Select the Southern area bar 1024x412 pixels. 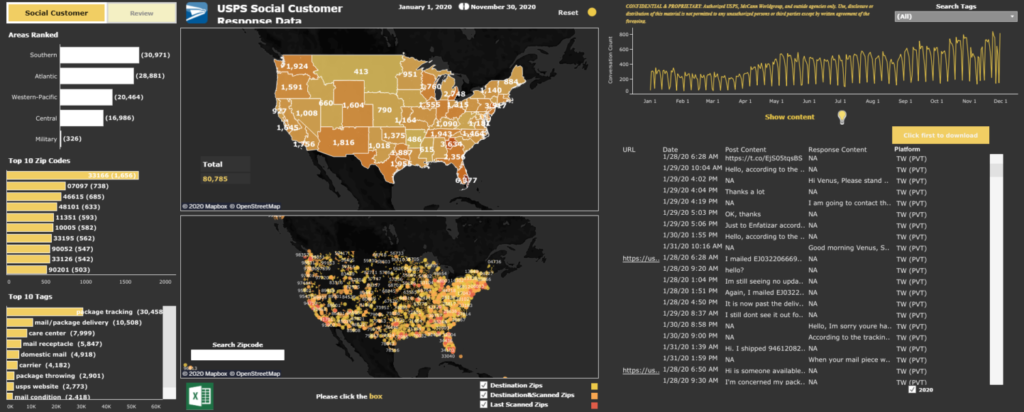tap(99, 55)
